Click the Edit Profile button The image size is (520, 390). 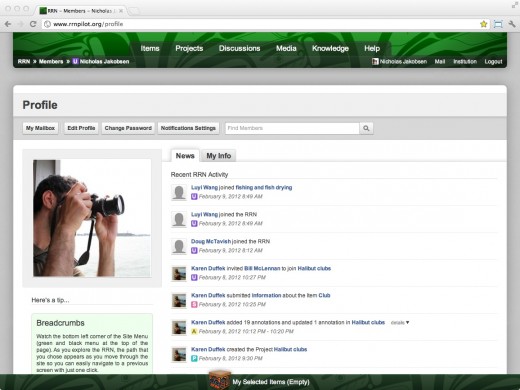[x=81, y=128]
